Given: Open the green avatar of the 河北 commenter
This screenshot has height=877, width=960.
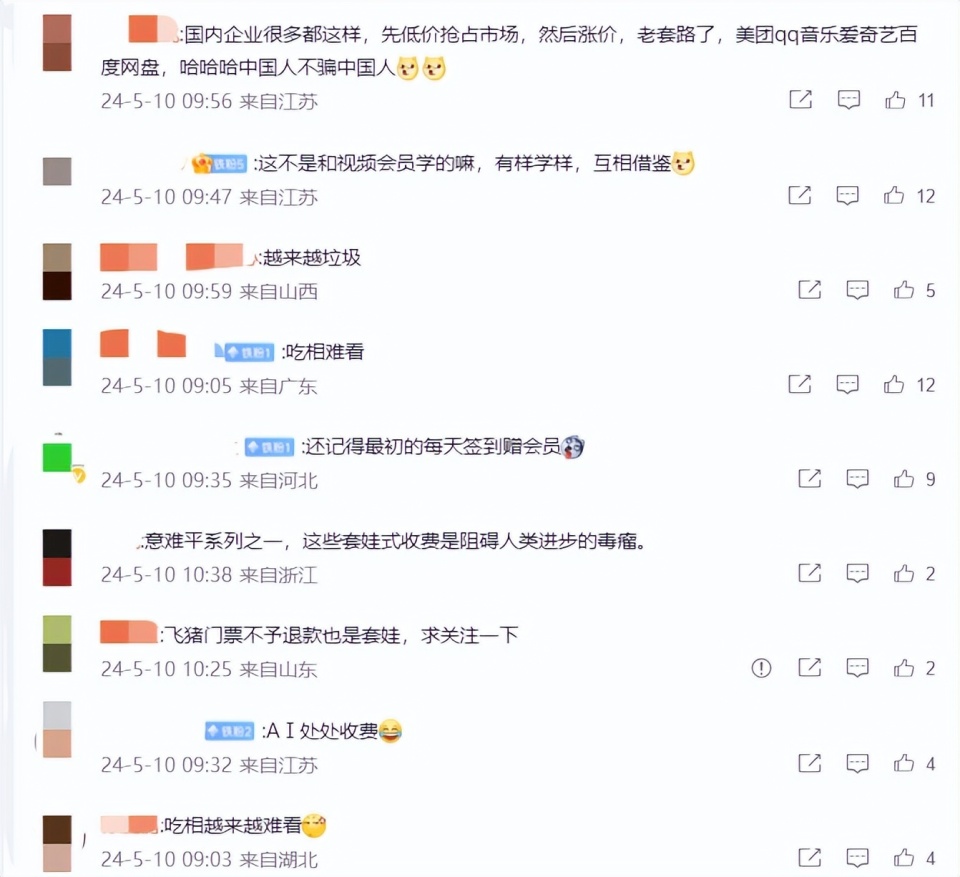Looking at the screenshot, I should coord(57,457).
